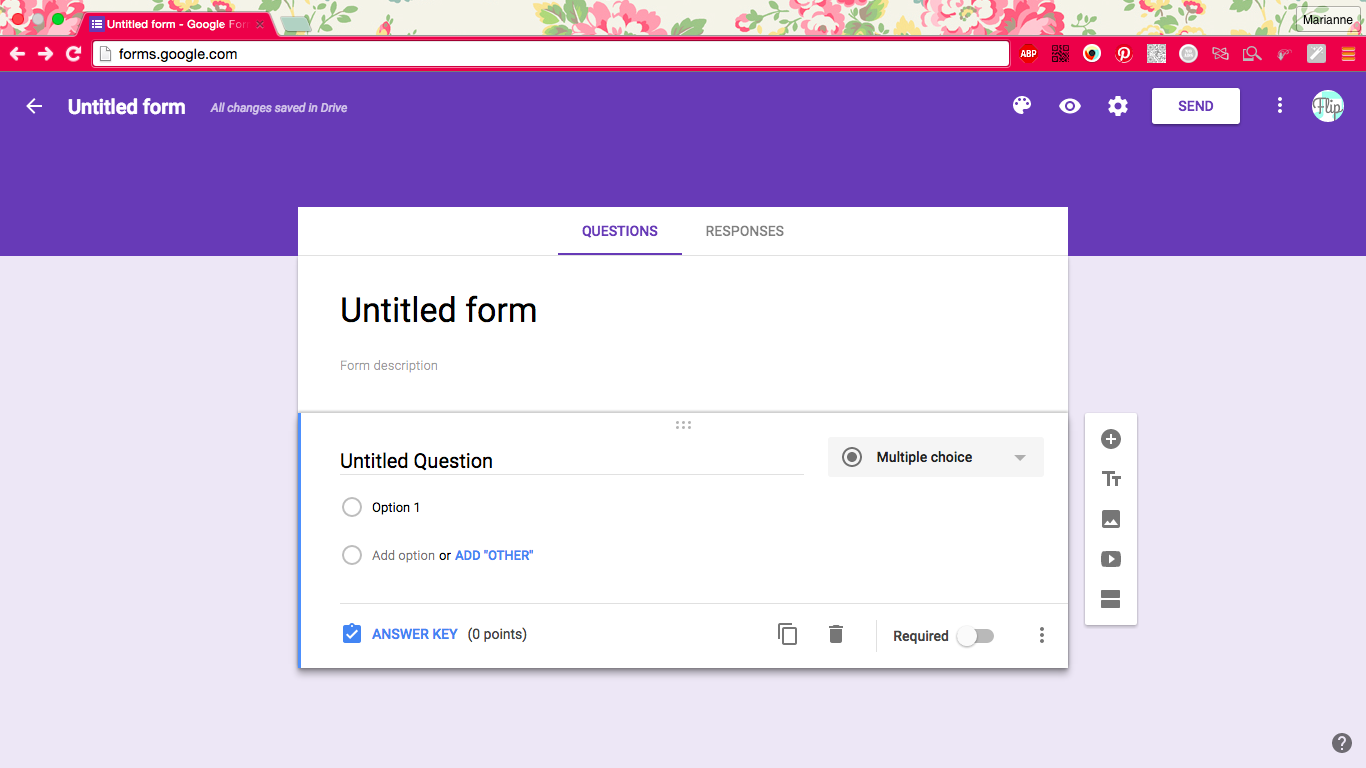Reload the page with the refresh icon
The image size is (1366, 768).
[x=73, y=54]
